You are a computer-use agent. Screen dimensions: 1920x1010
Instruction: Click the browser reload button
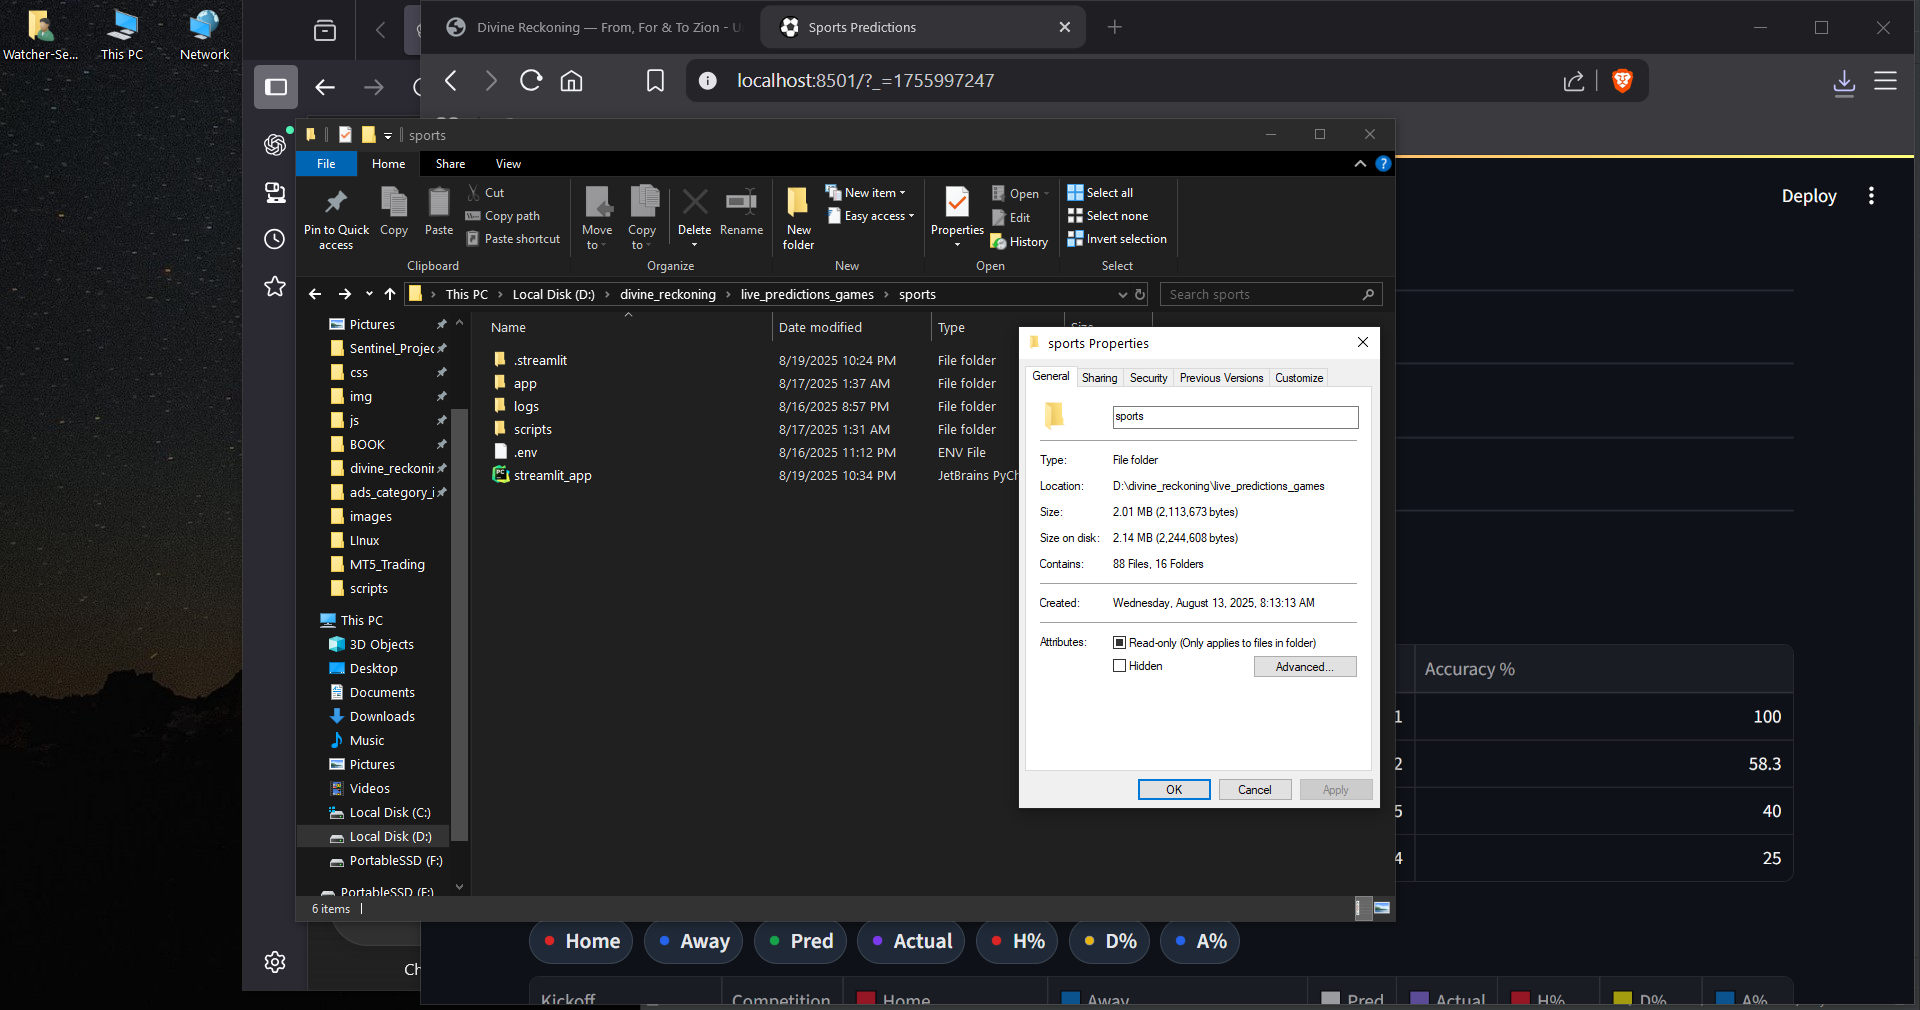point(531,81)
